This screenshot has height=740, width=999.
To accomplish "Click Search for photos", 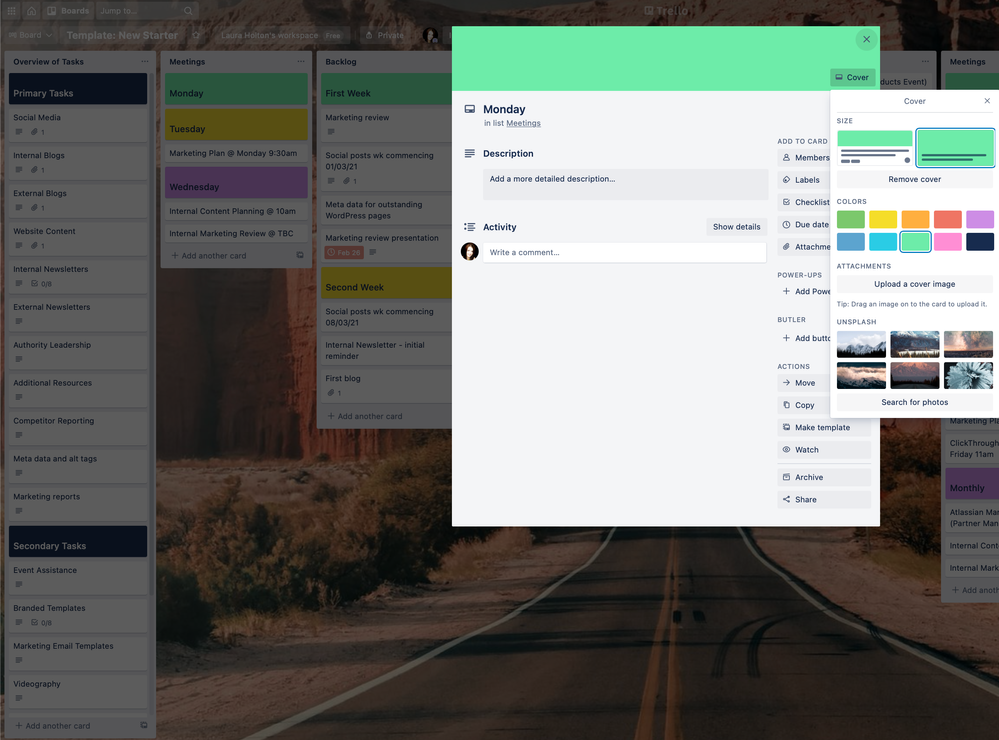I will [x=914, y=402].
